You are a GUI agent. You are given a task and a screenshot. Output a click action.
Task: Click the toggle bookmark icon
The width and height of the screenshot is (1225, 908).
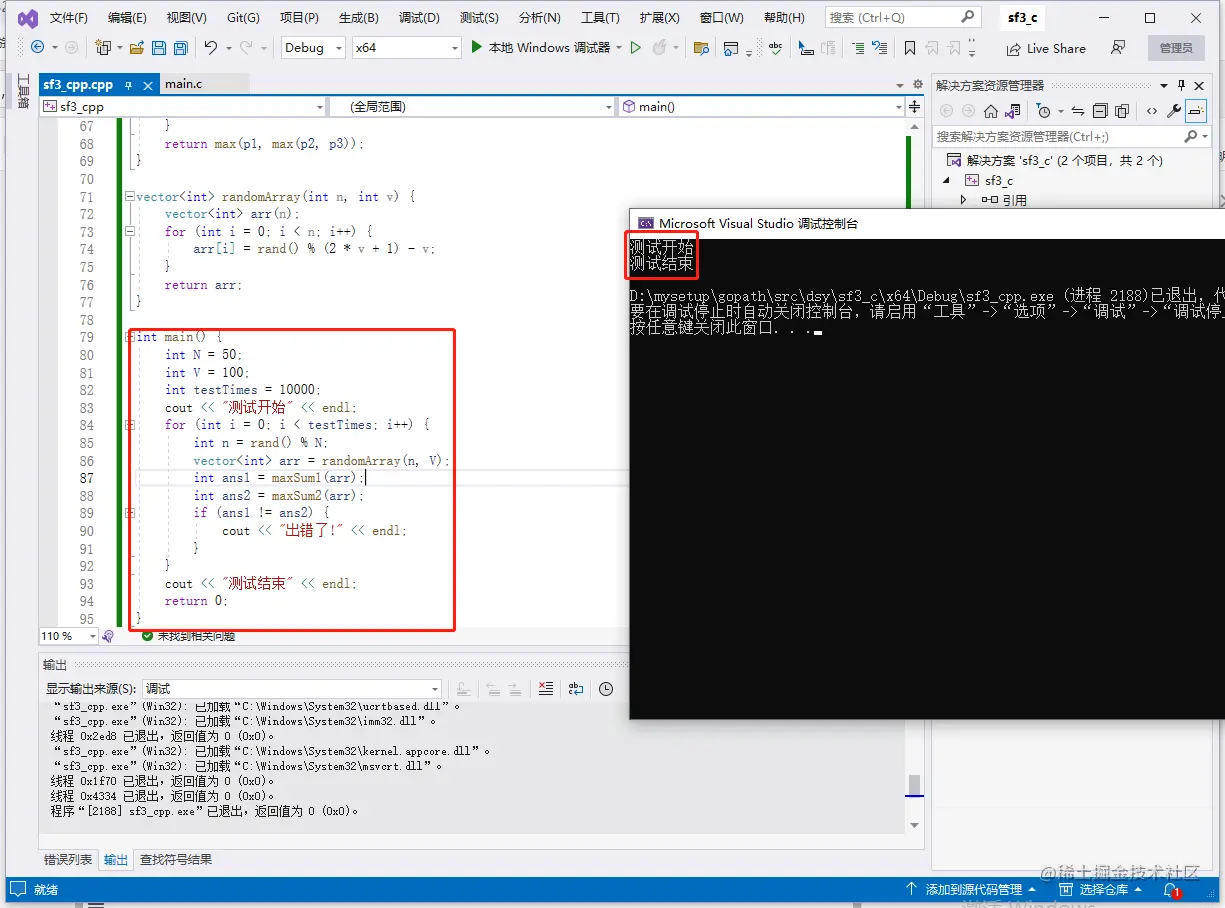click(909, 47)
